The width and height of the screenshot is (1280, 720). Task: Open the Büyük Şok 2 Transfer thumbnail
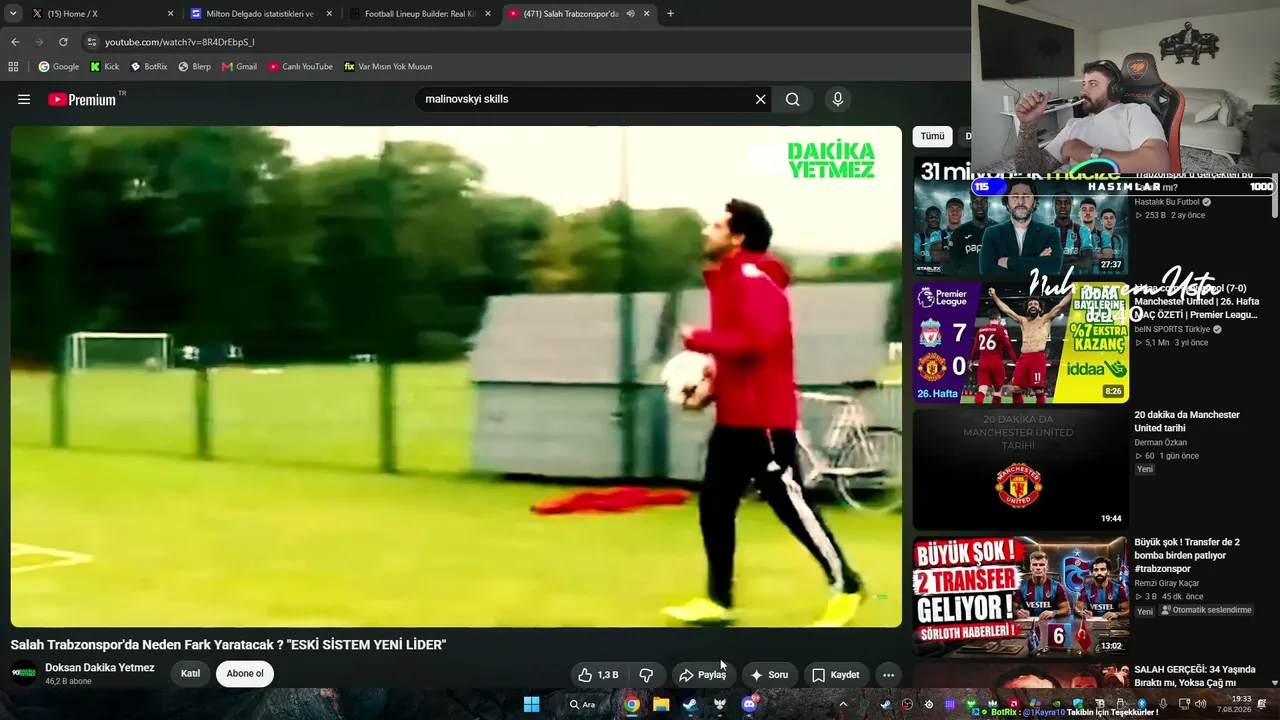tap(1020, 596)
